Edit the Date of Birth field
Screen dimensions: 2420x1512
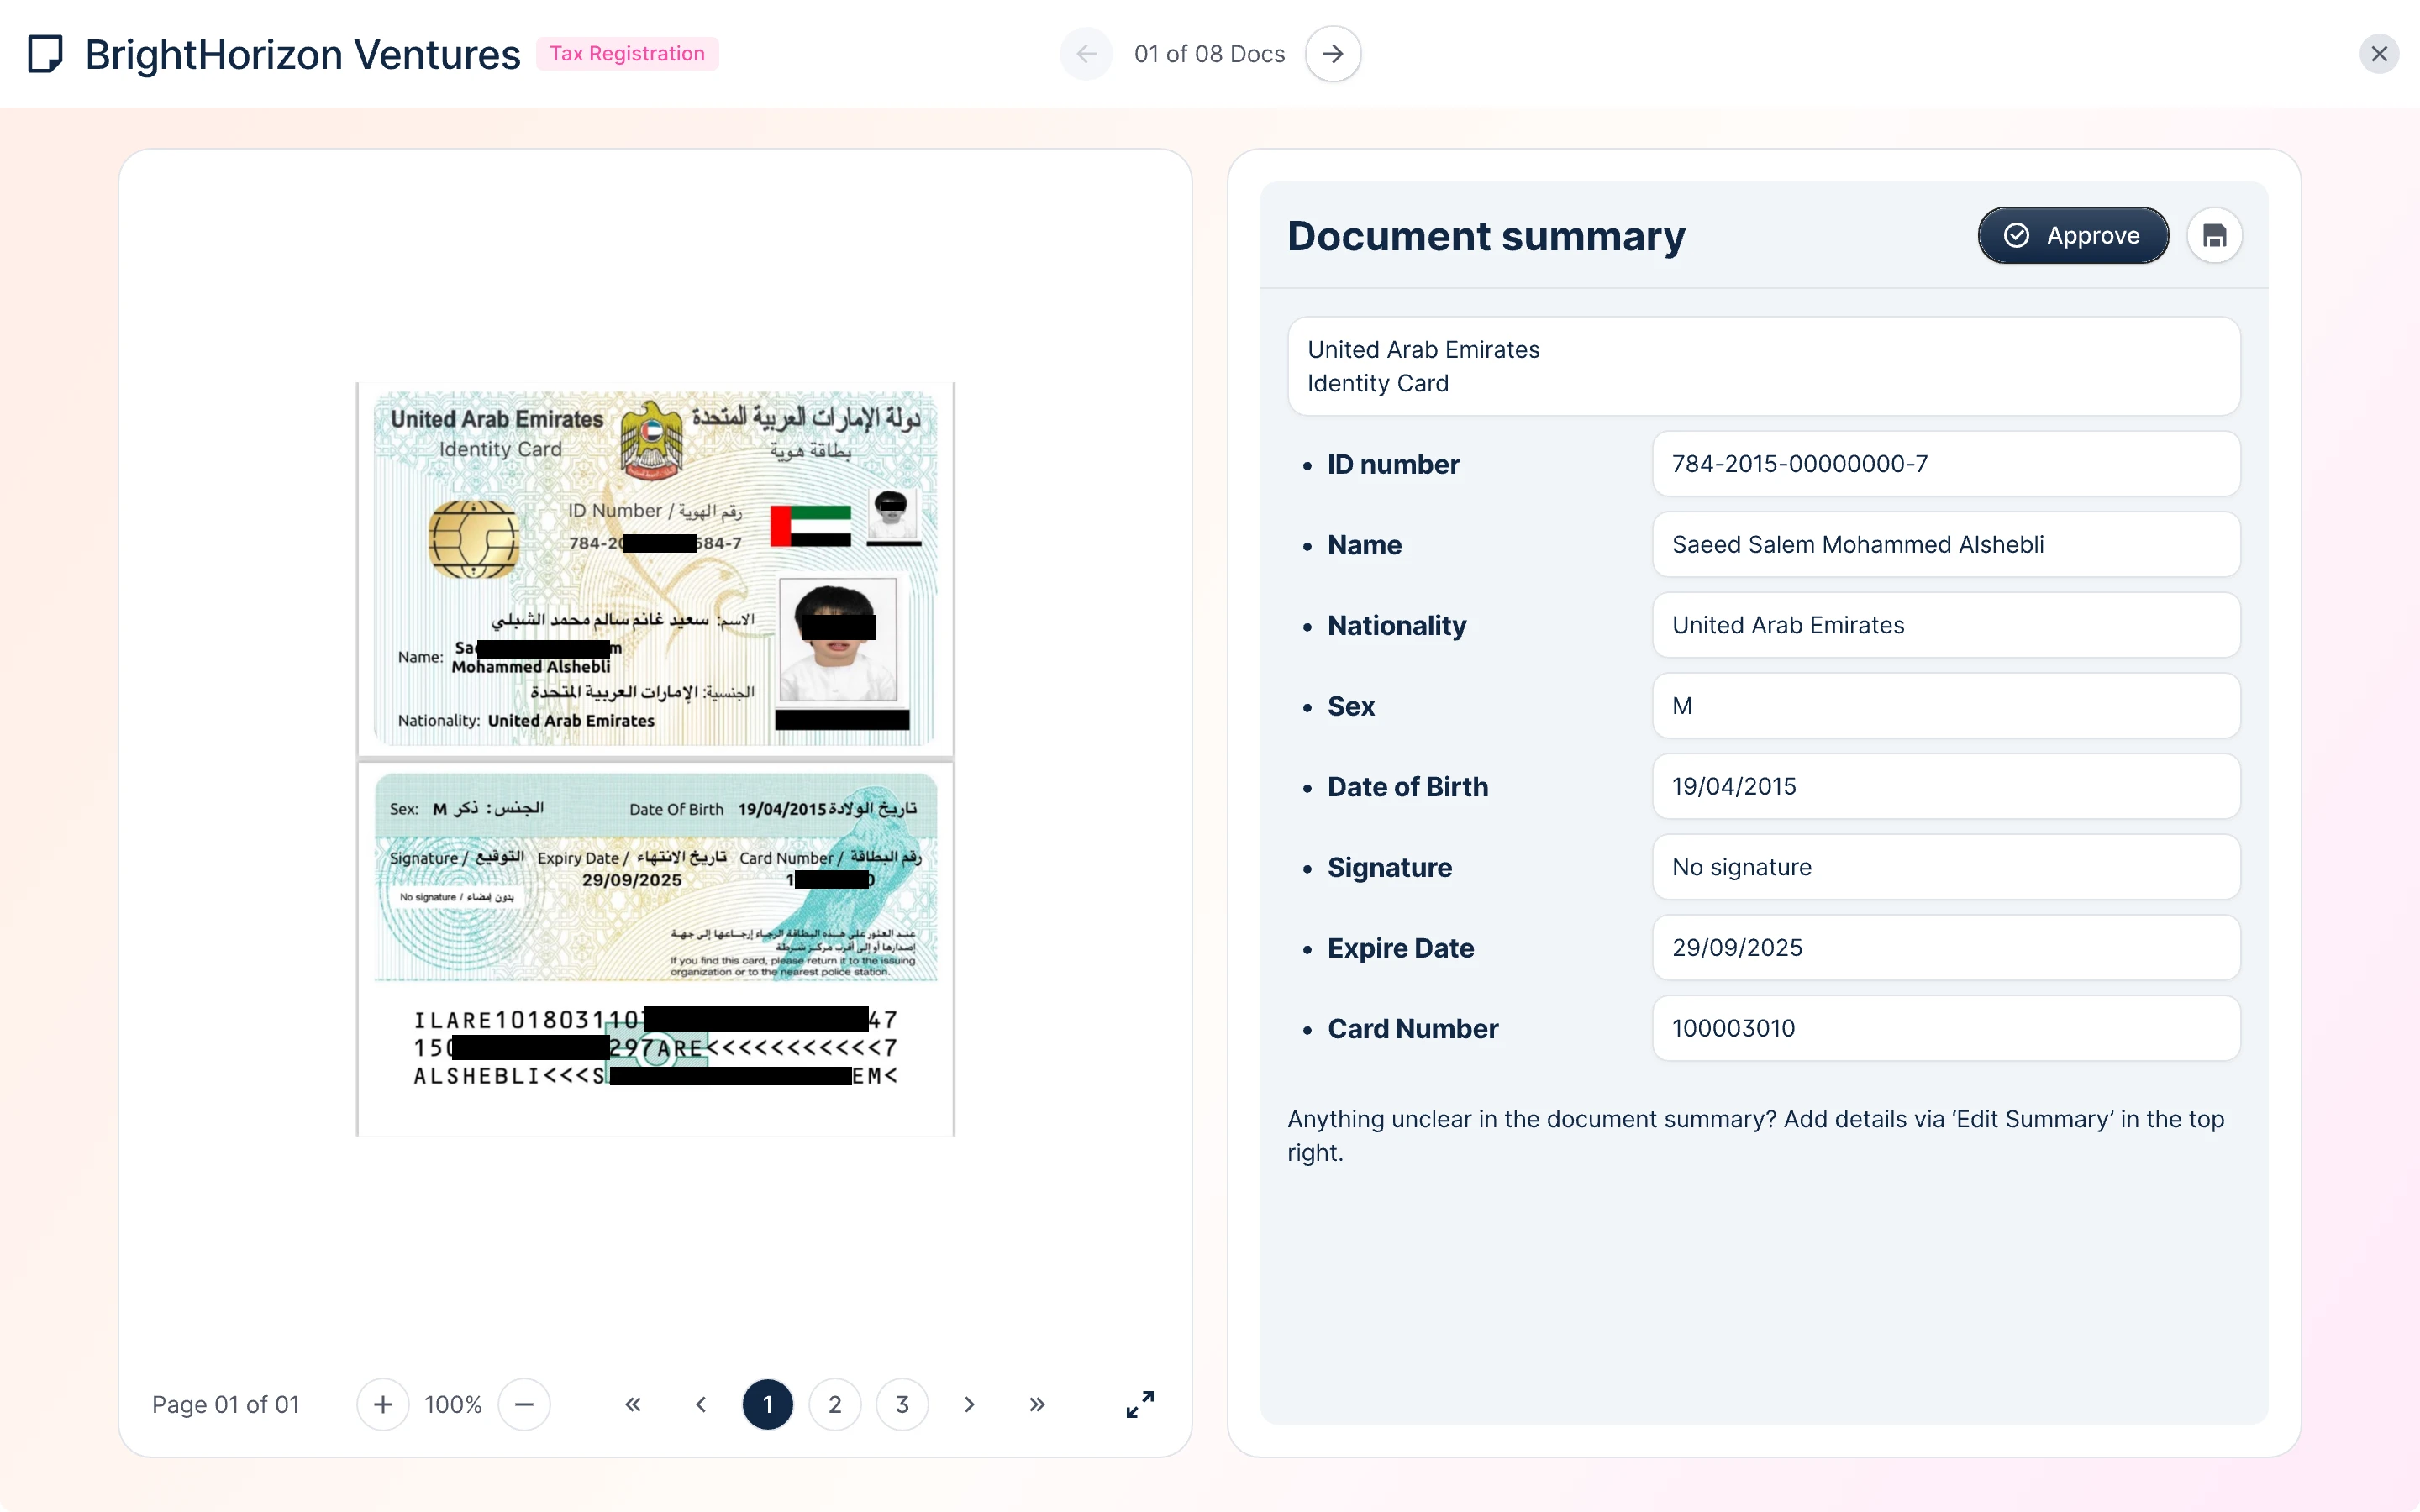(1945, 786)
